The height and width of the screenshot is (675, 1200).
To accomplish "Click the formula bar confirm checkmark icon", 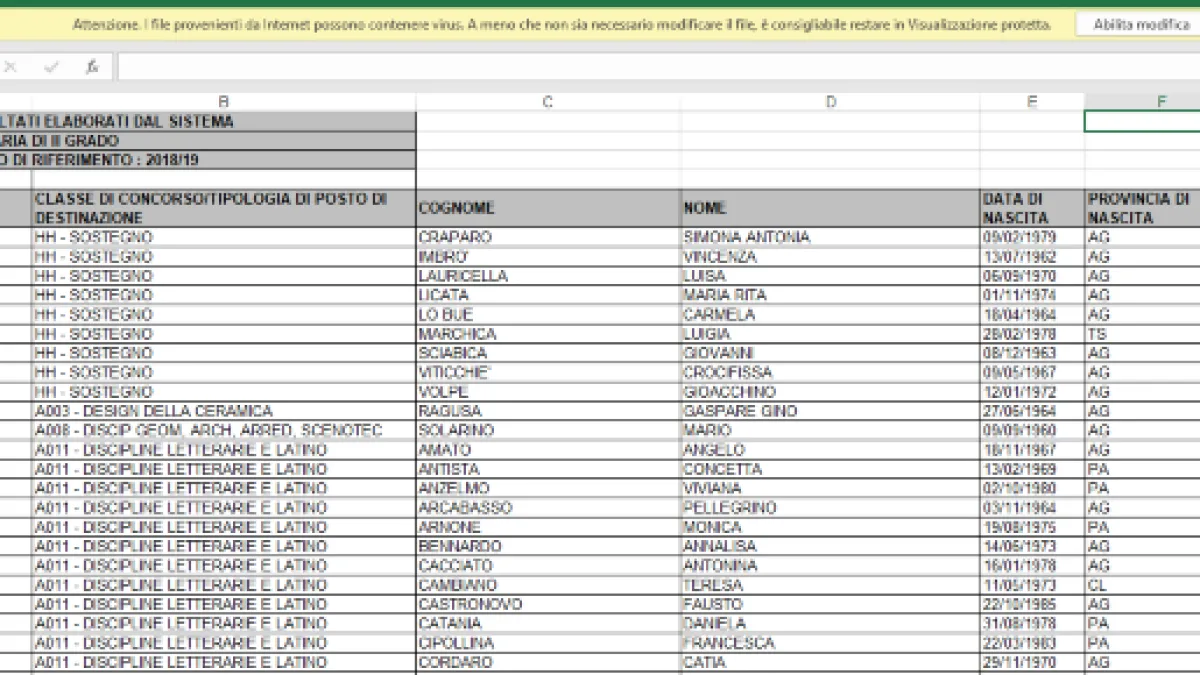I will [x=51, y=67].
